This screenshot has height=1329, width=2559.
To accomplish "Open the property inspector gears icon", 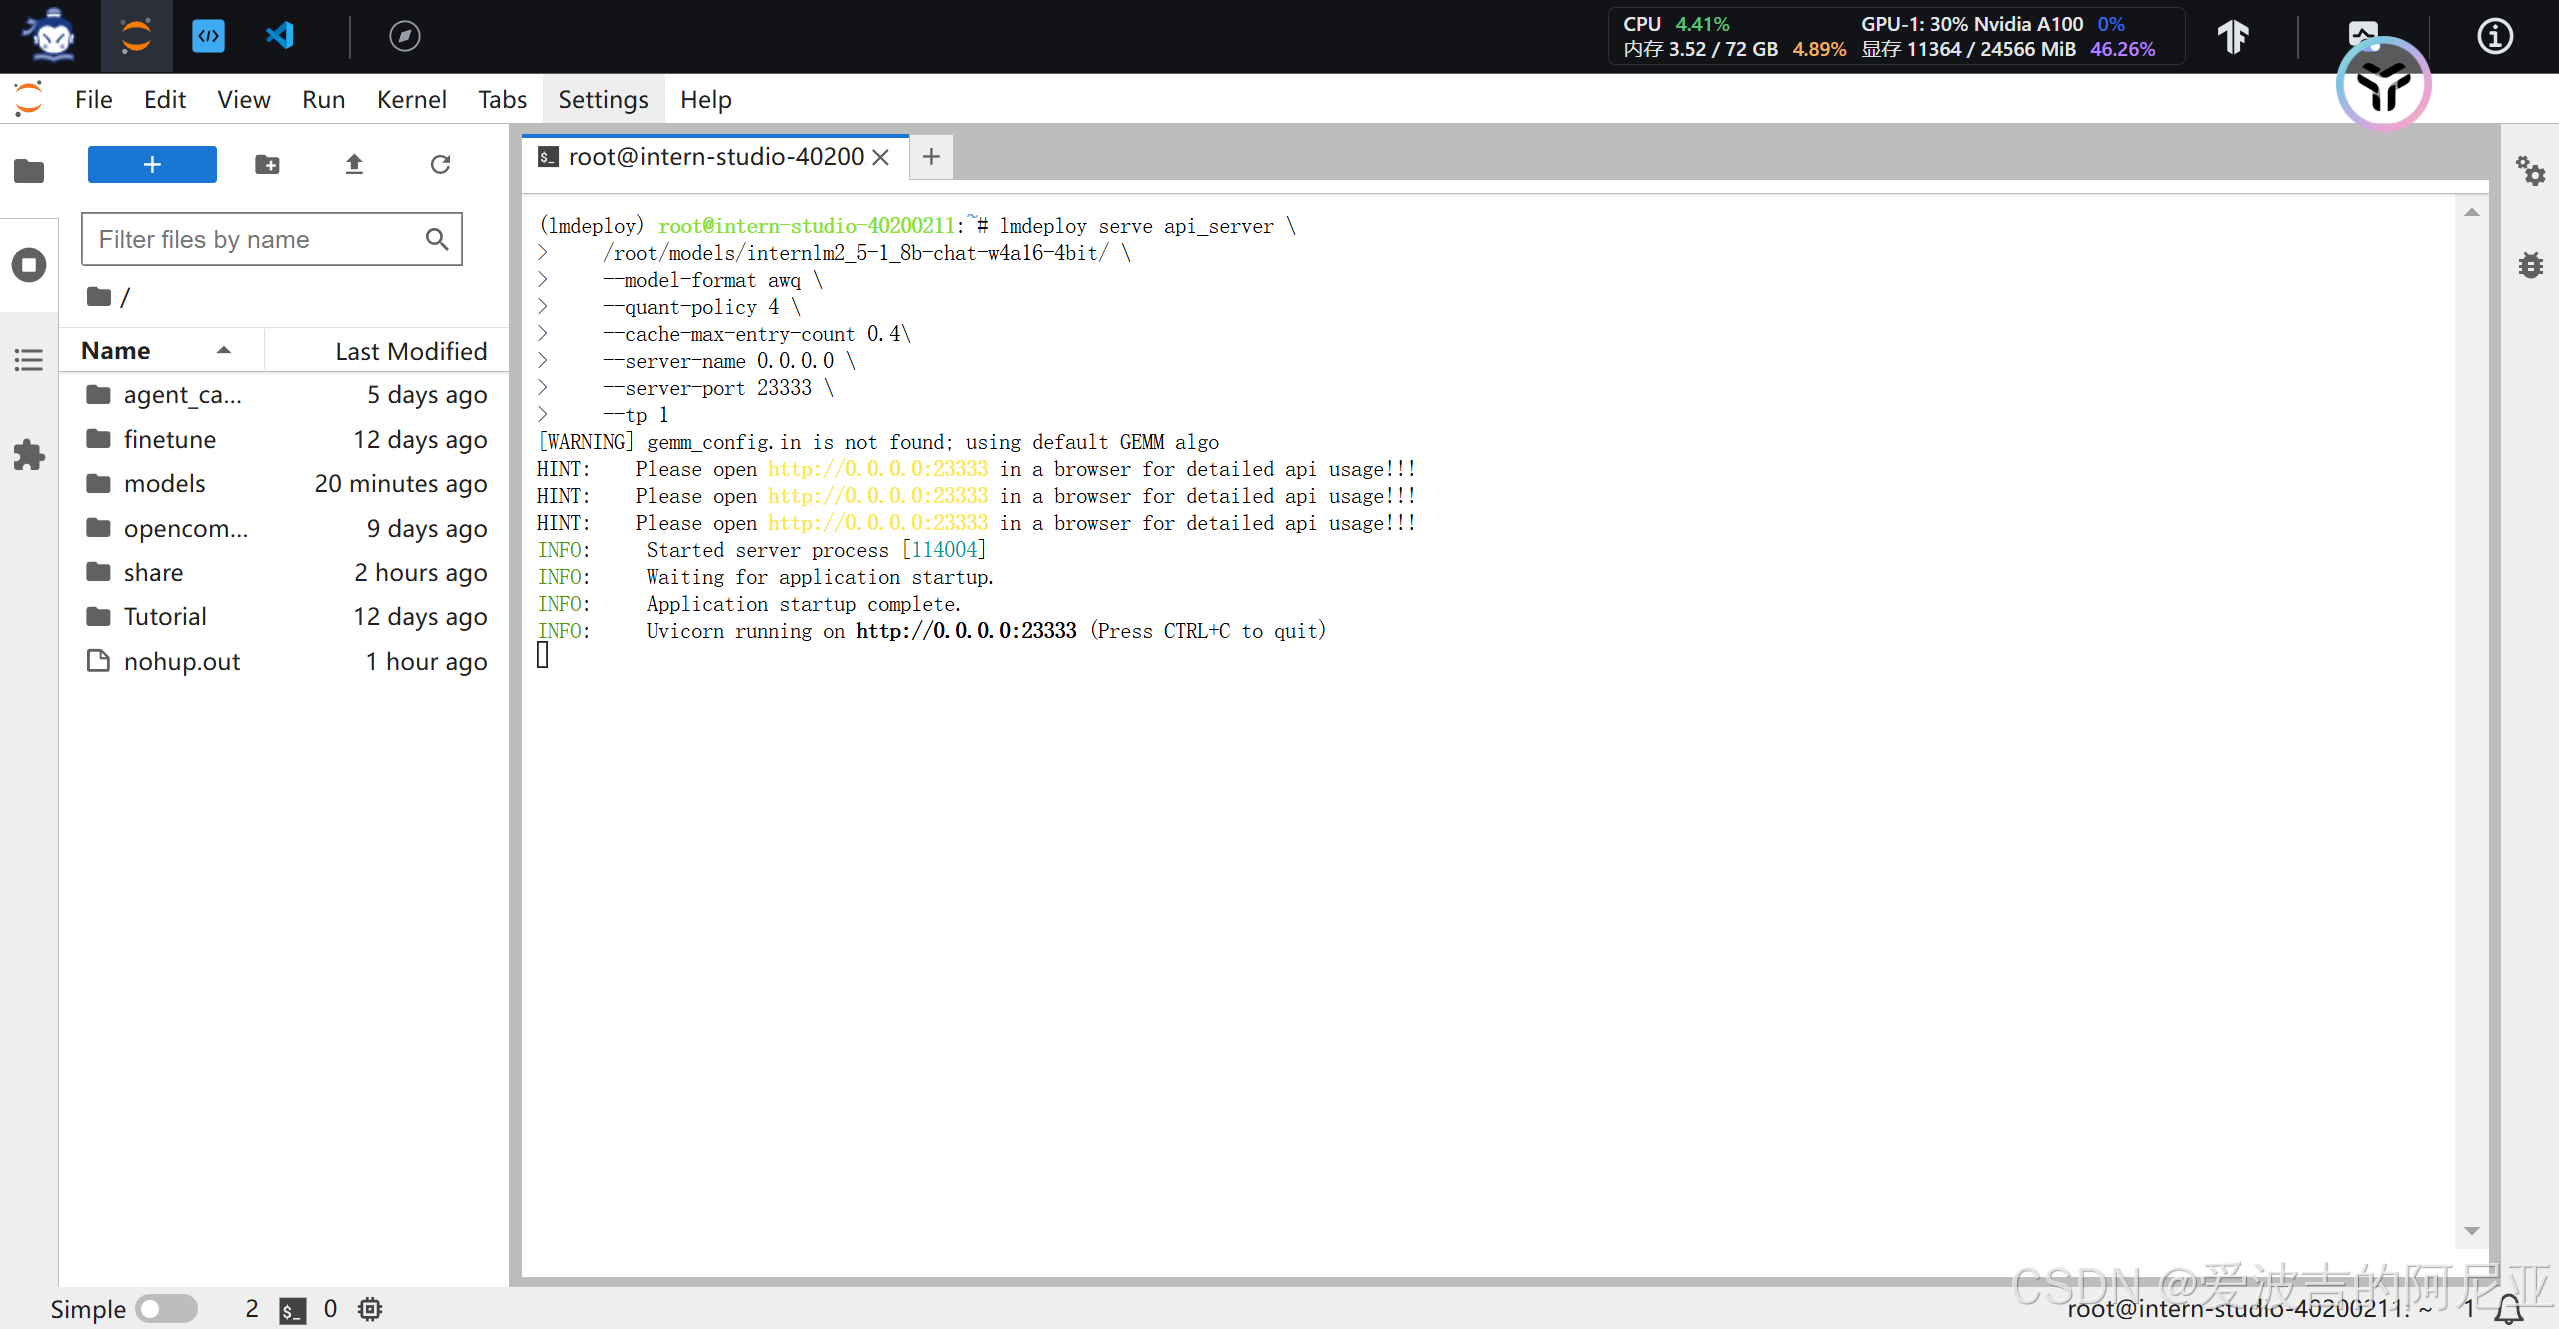I will click(2530, 171).
